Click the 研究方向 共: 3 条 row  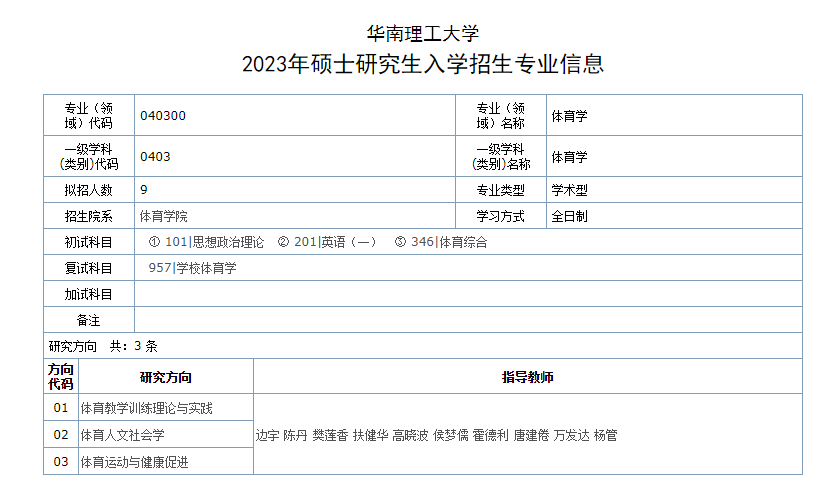(423, 346)
